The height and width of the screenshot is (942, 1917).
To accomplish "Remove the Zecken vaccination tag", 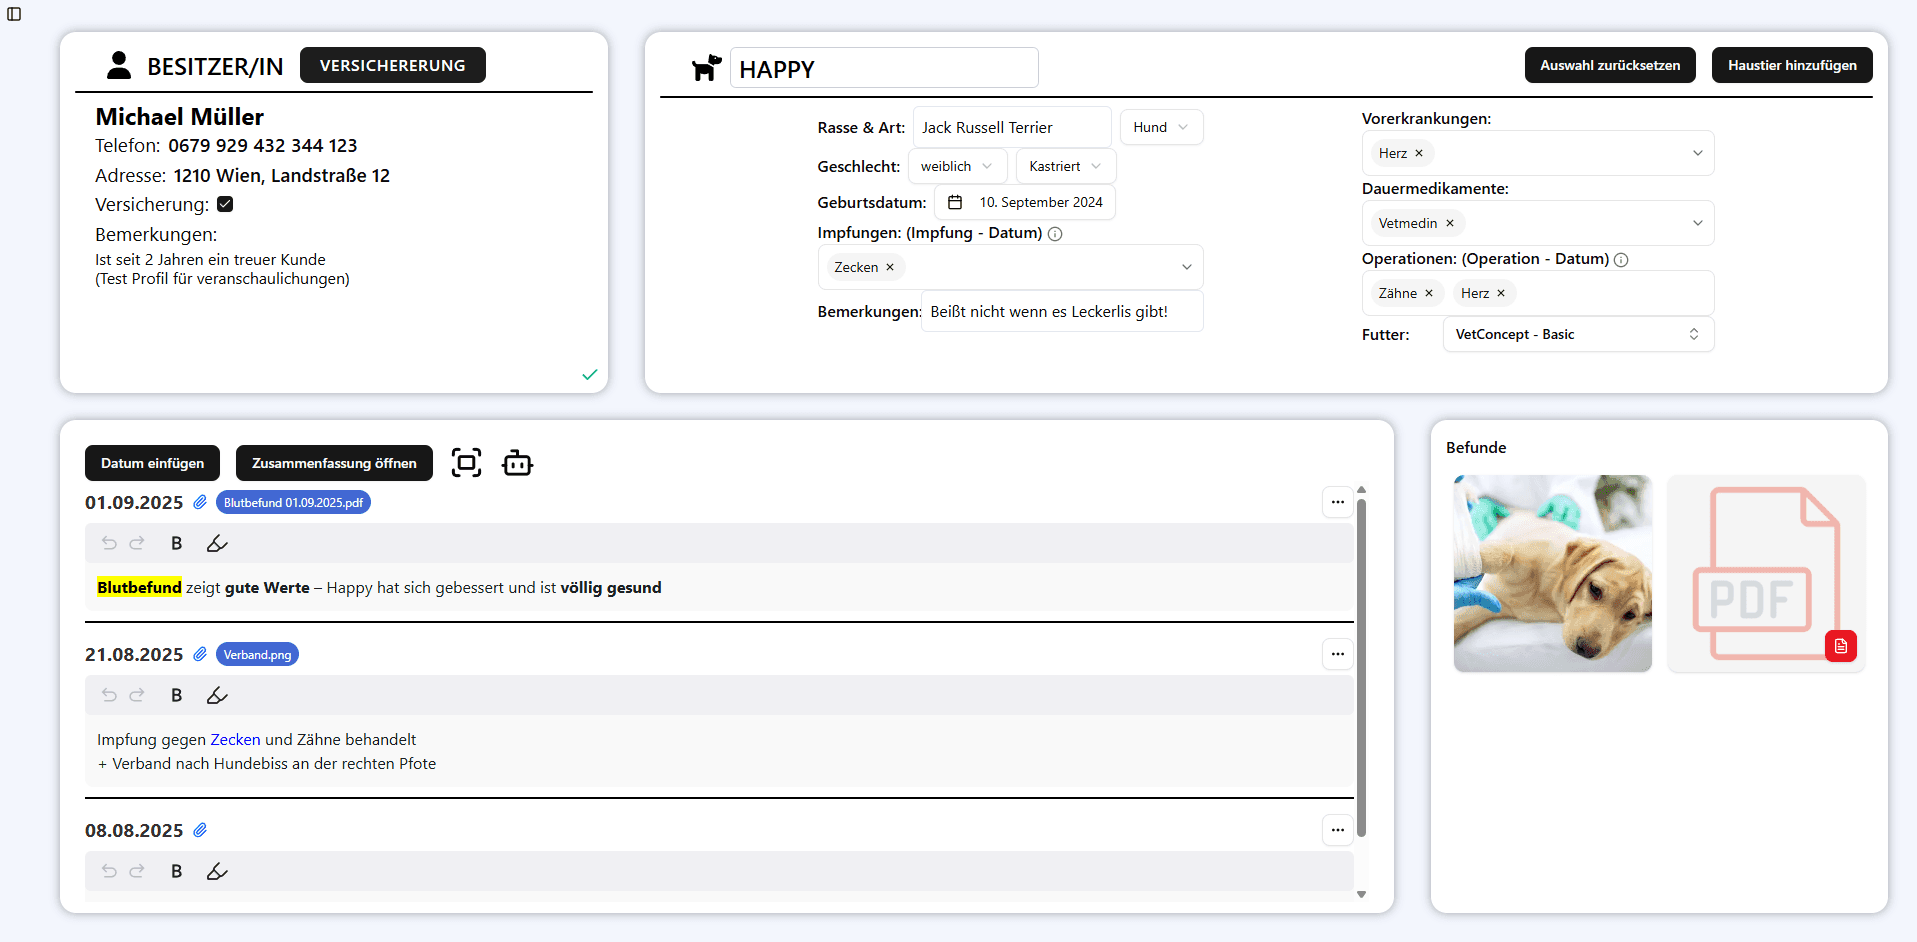I will pyautogui.click(x=890, y=267).
